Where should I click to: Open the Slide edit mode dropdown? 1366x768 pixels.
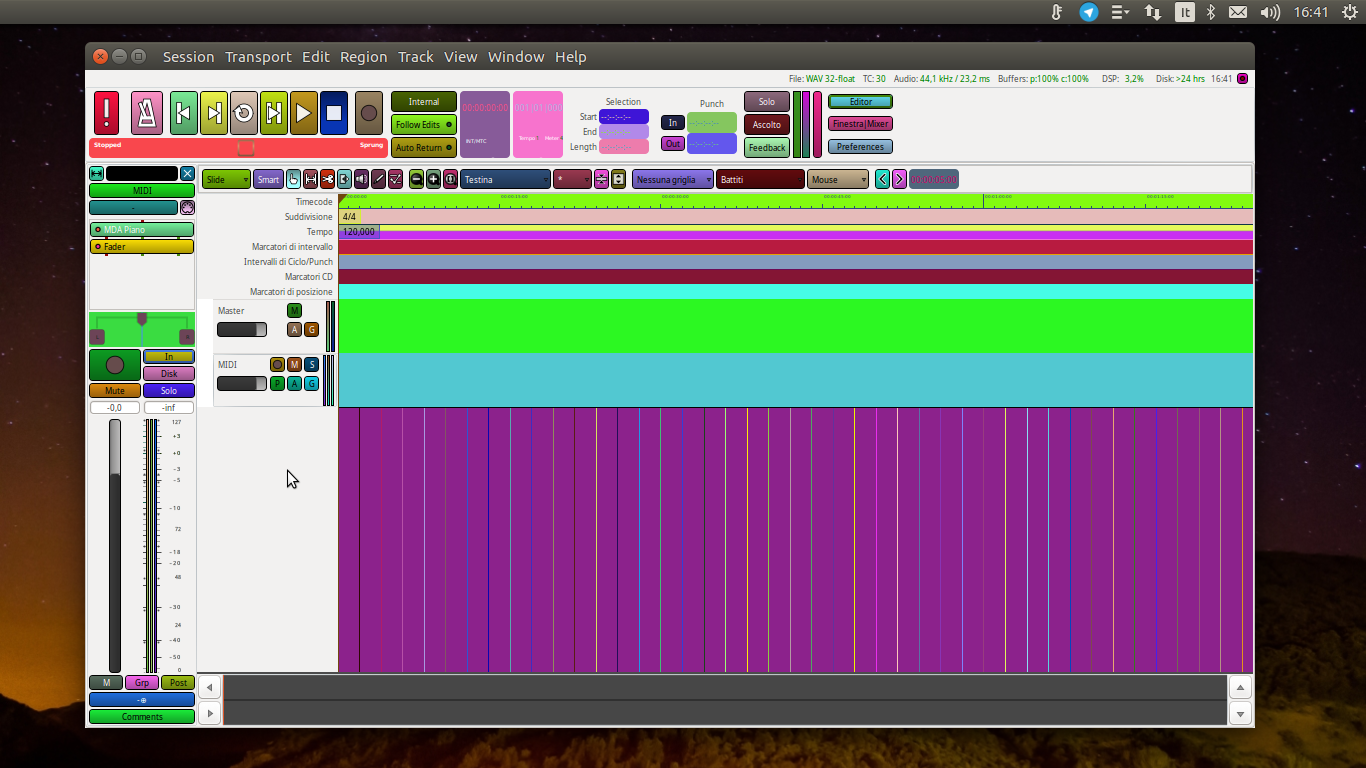(226, 180)
